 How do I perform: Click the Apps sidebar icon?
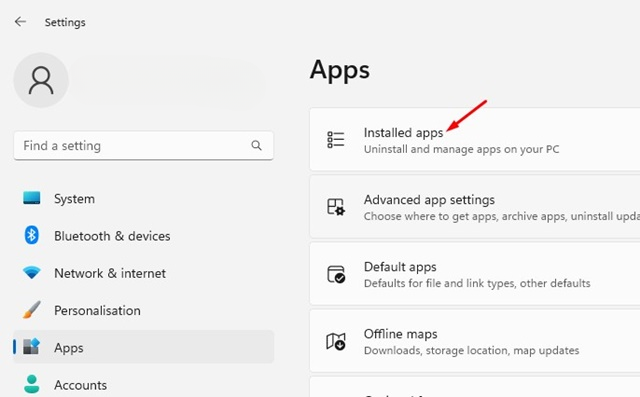pyautogui.click(x=31, y=346)
